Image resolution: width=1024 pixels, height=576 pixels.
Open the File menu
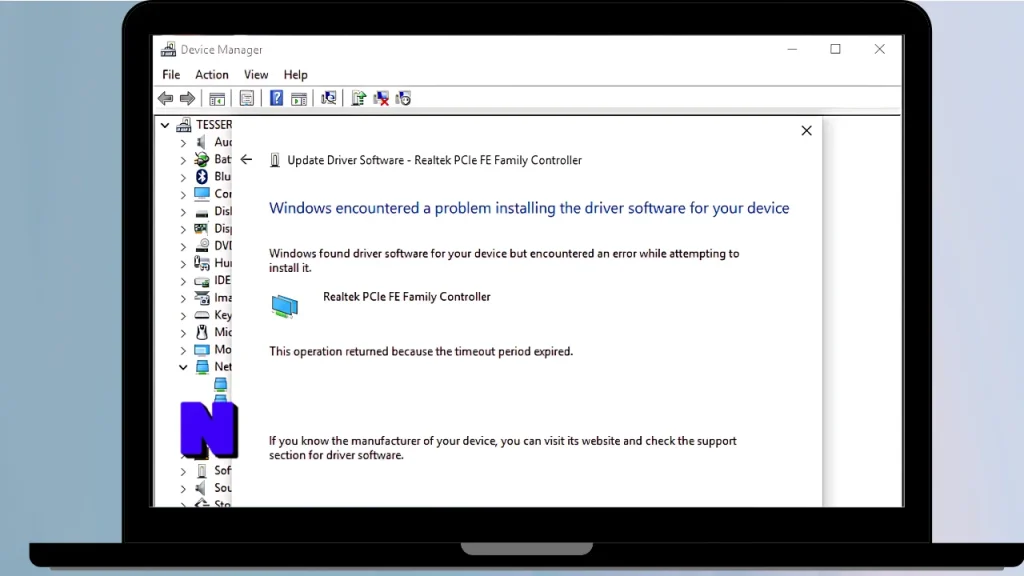pos(171,74)
